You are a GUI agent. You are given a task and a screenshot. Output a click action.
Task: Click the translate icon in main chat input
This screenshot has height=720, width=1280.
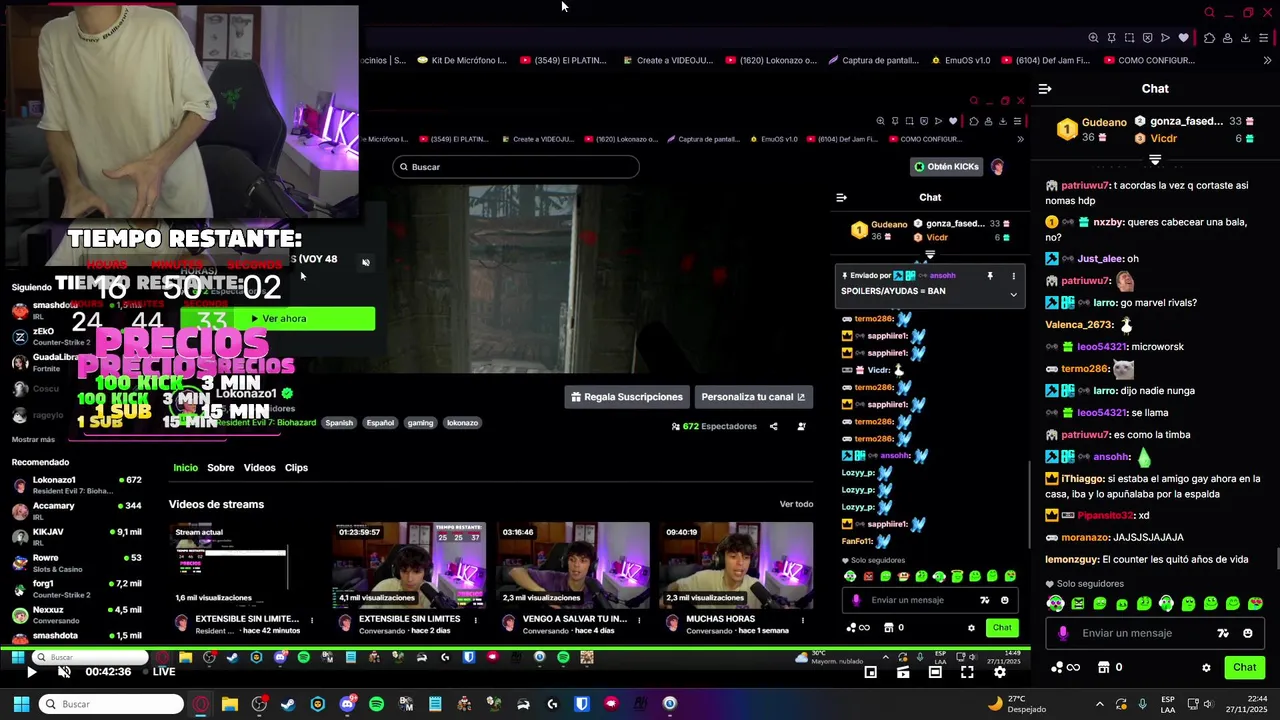click(x=1222, y=633)
